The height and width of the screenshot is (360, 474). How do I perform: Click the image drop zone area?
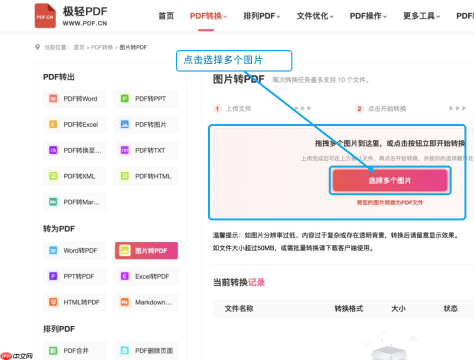[337, 172]
